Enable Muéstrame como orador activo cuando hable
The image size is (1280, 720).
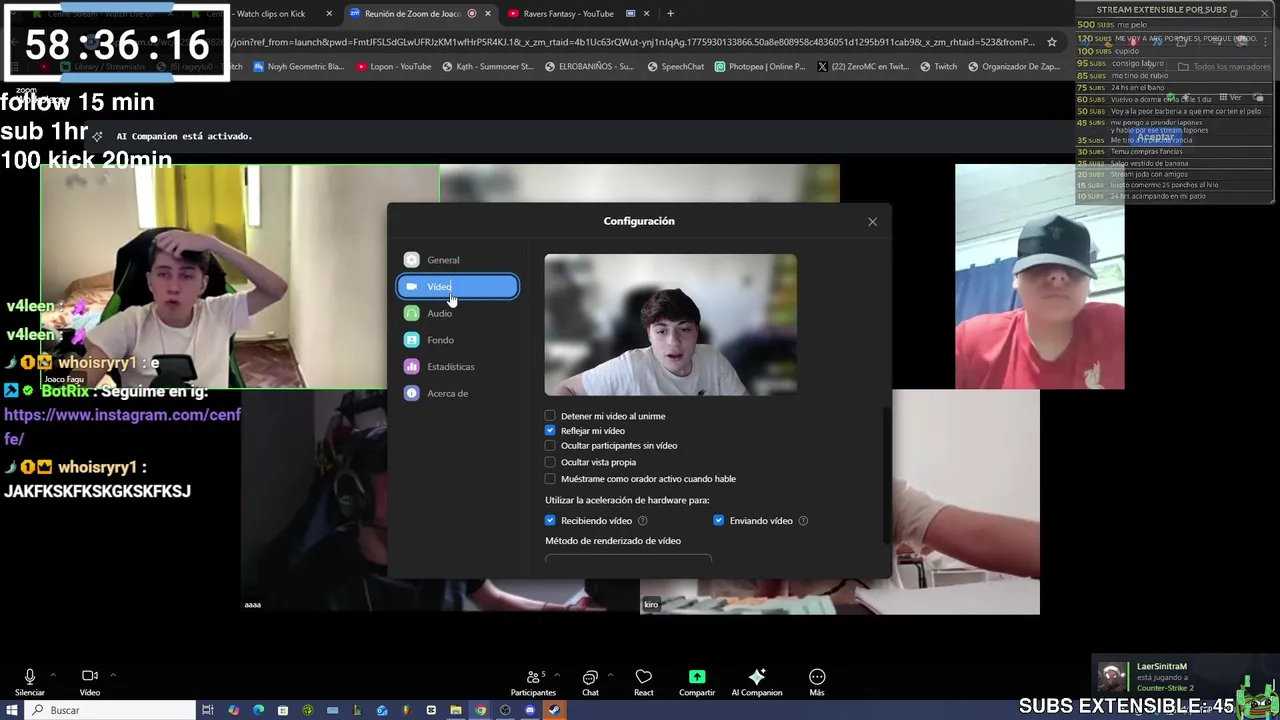[550, 479]
